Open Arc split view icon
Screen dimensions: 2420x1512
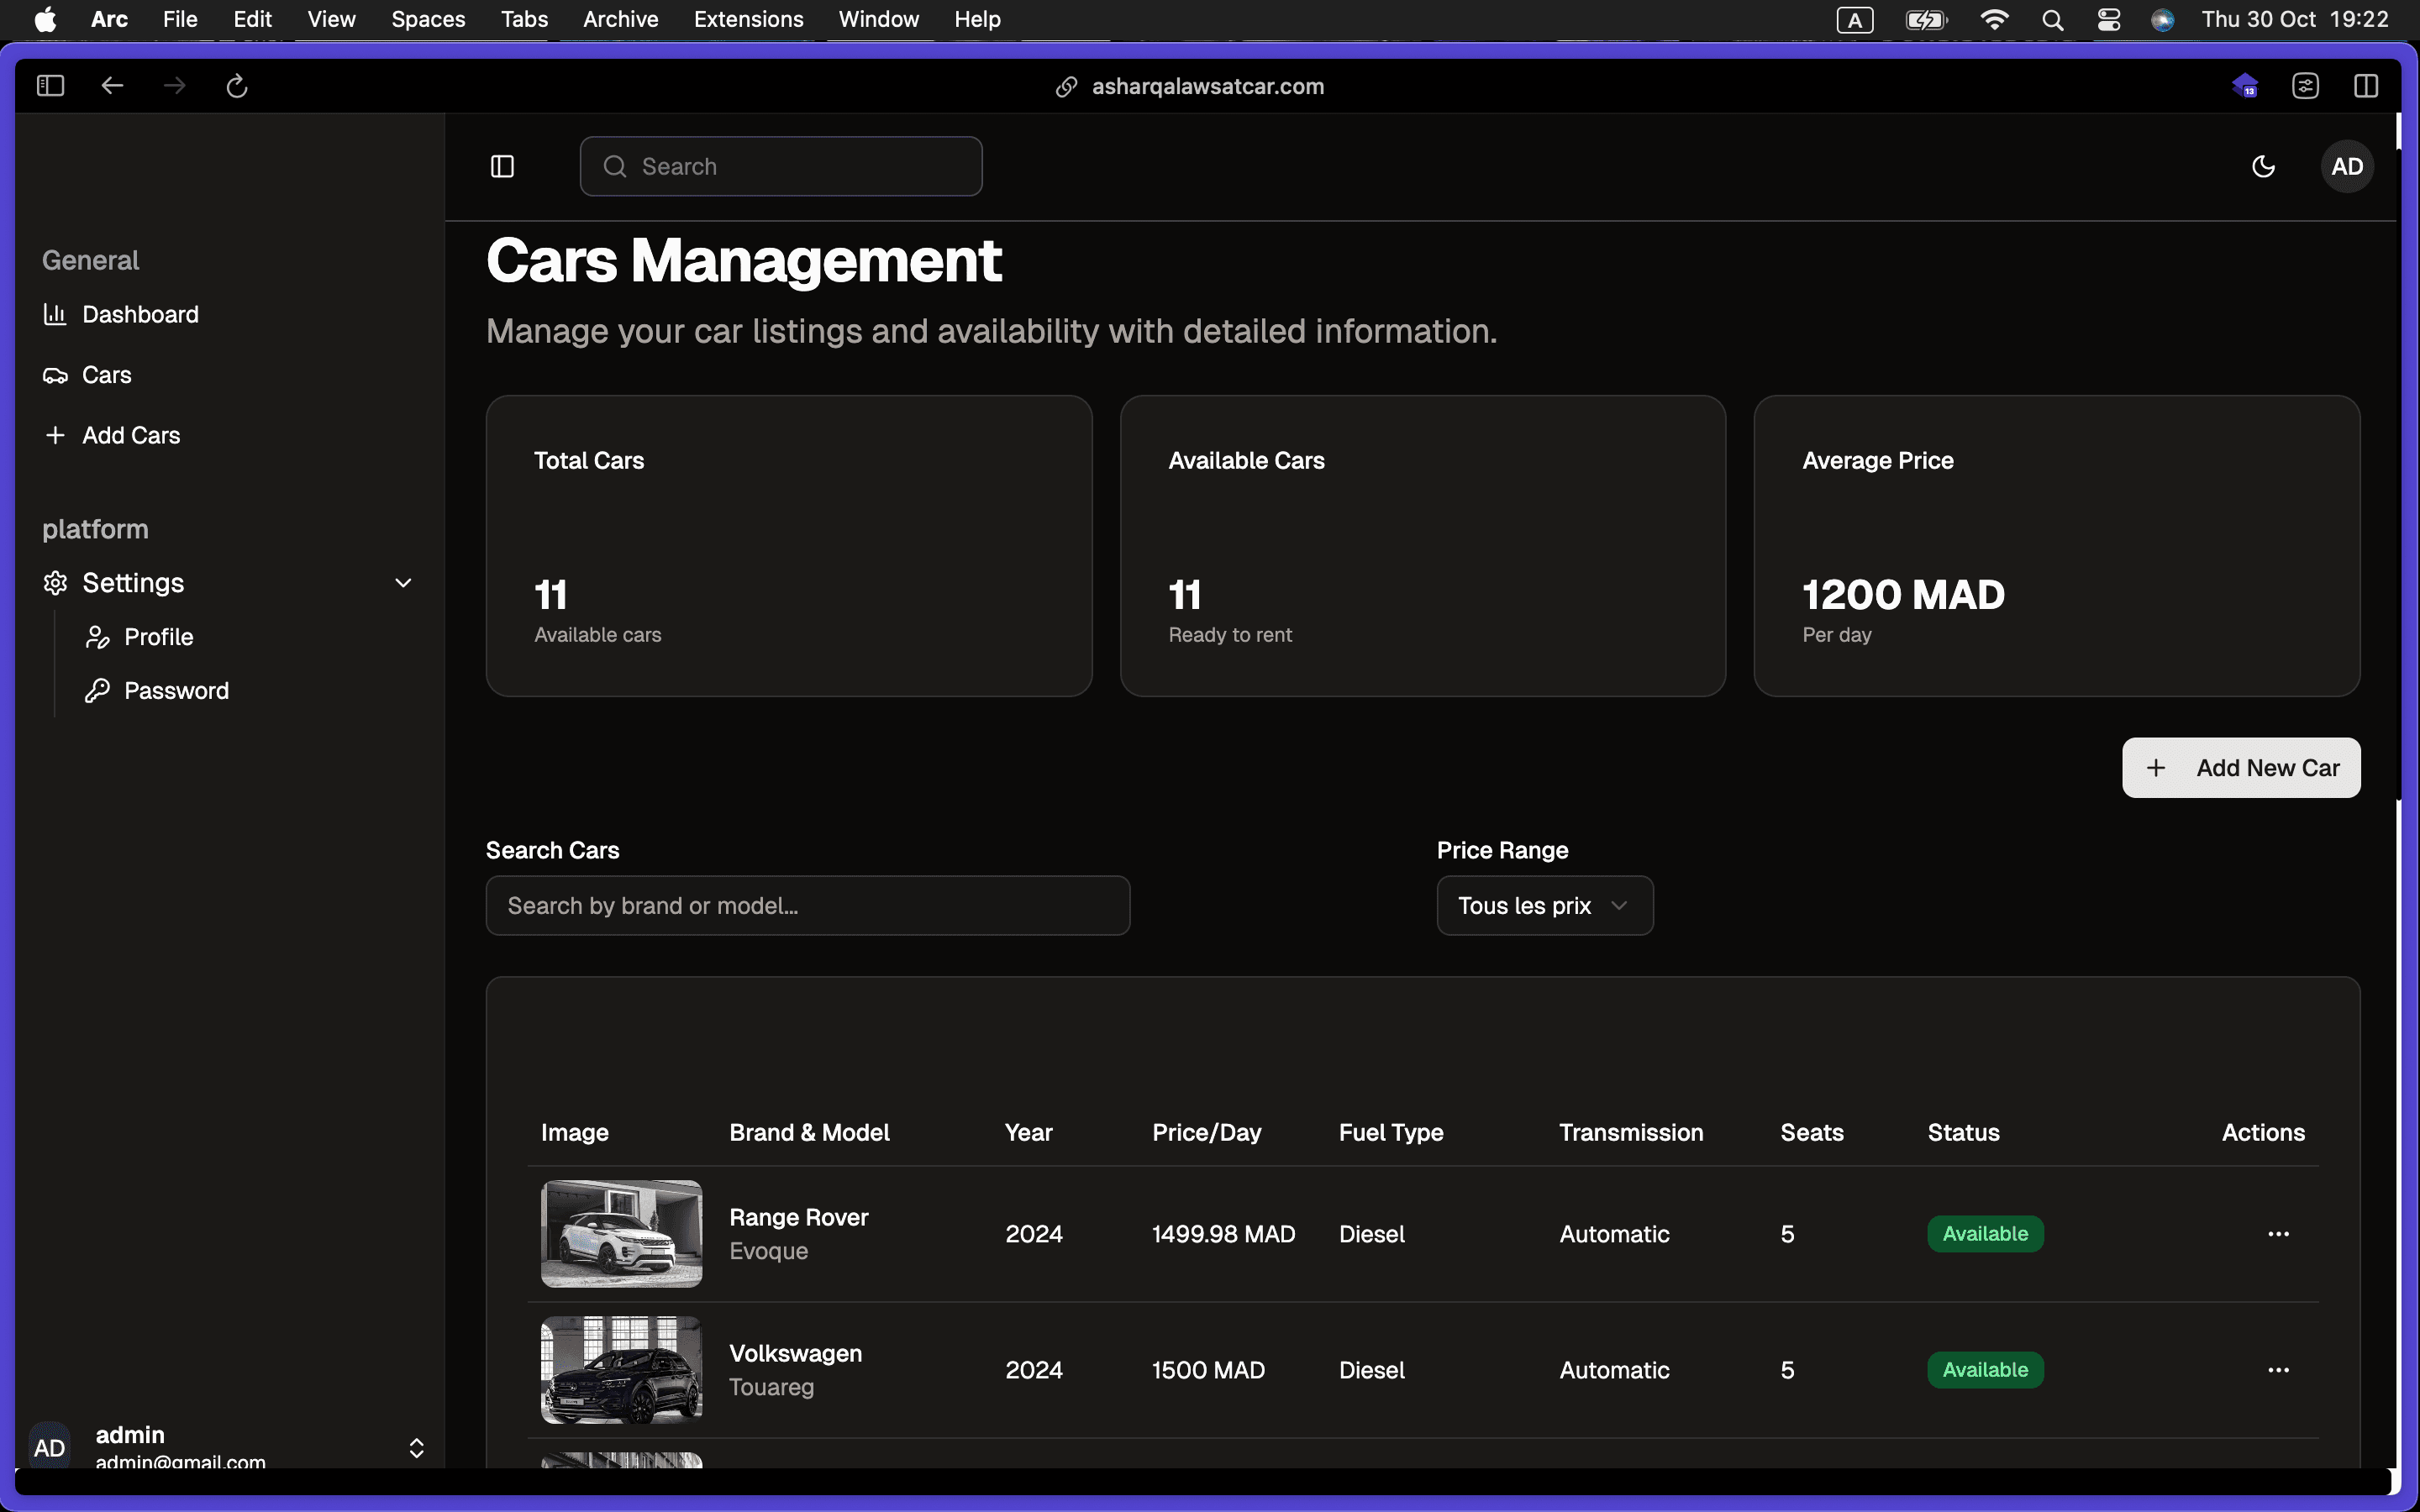point(2365,86)
